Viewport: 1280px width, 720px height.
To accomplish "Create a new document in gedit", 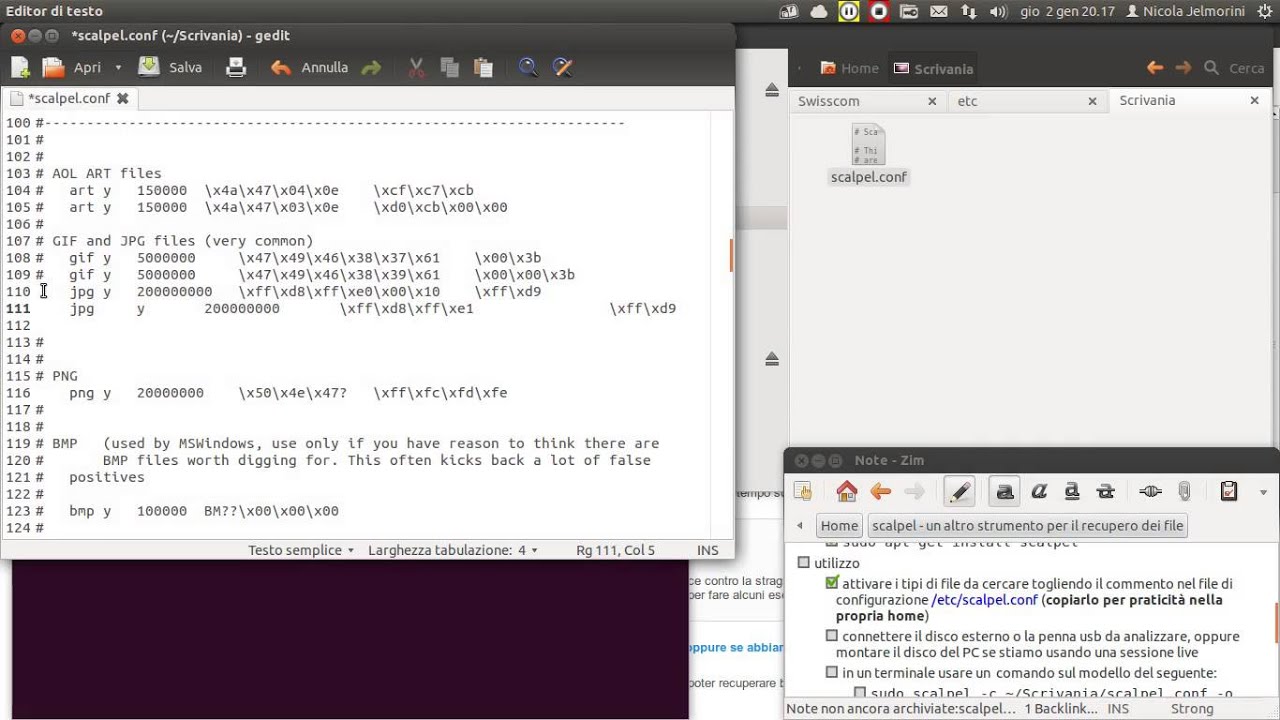I will [20, 68].
